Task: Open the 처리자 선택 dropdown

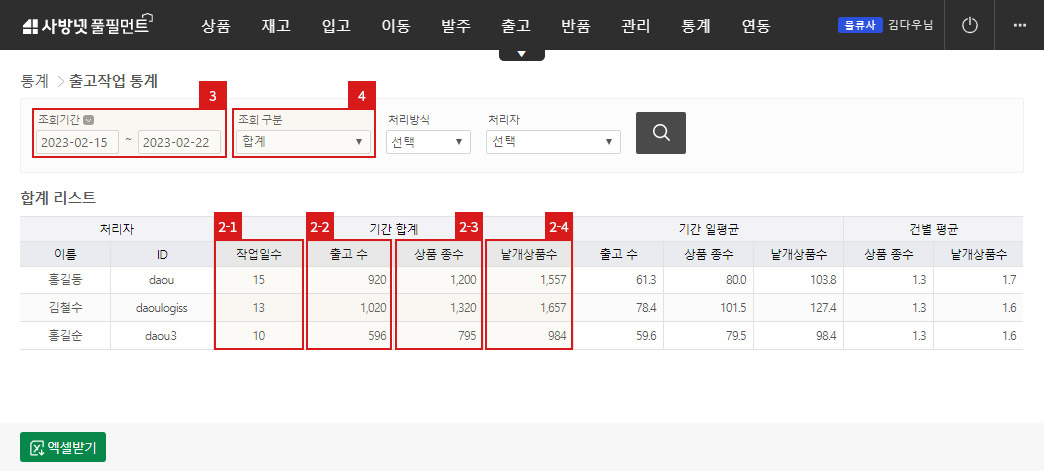Action: [x=553, y=142]
